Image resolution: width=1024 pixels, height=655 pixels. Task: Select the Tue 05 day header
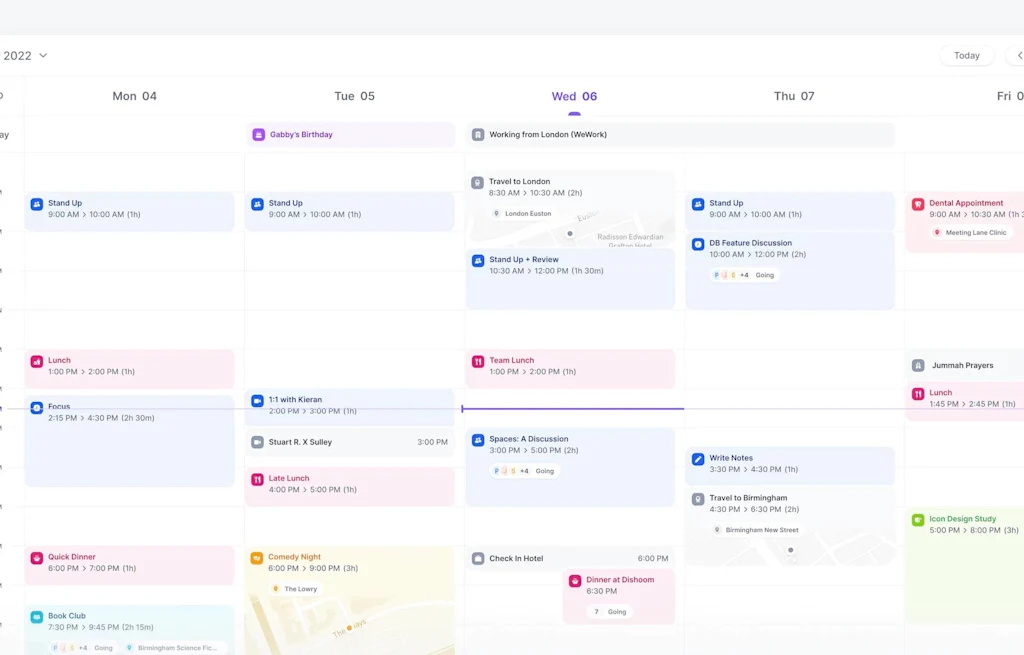[x=355, y=96]
